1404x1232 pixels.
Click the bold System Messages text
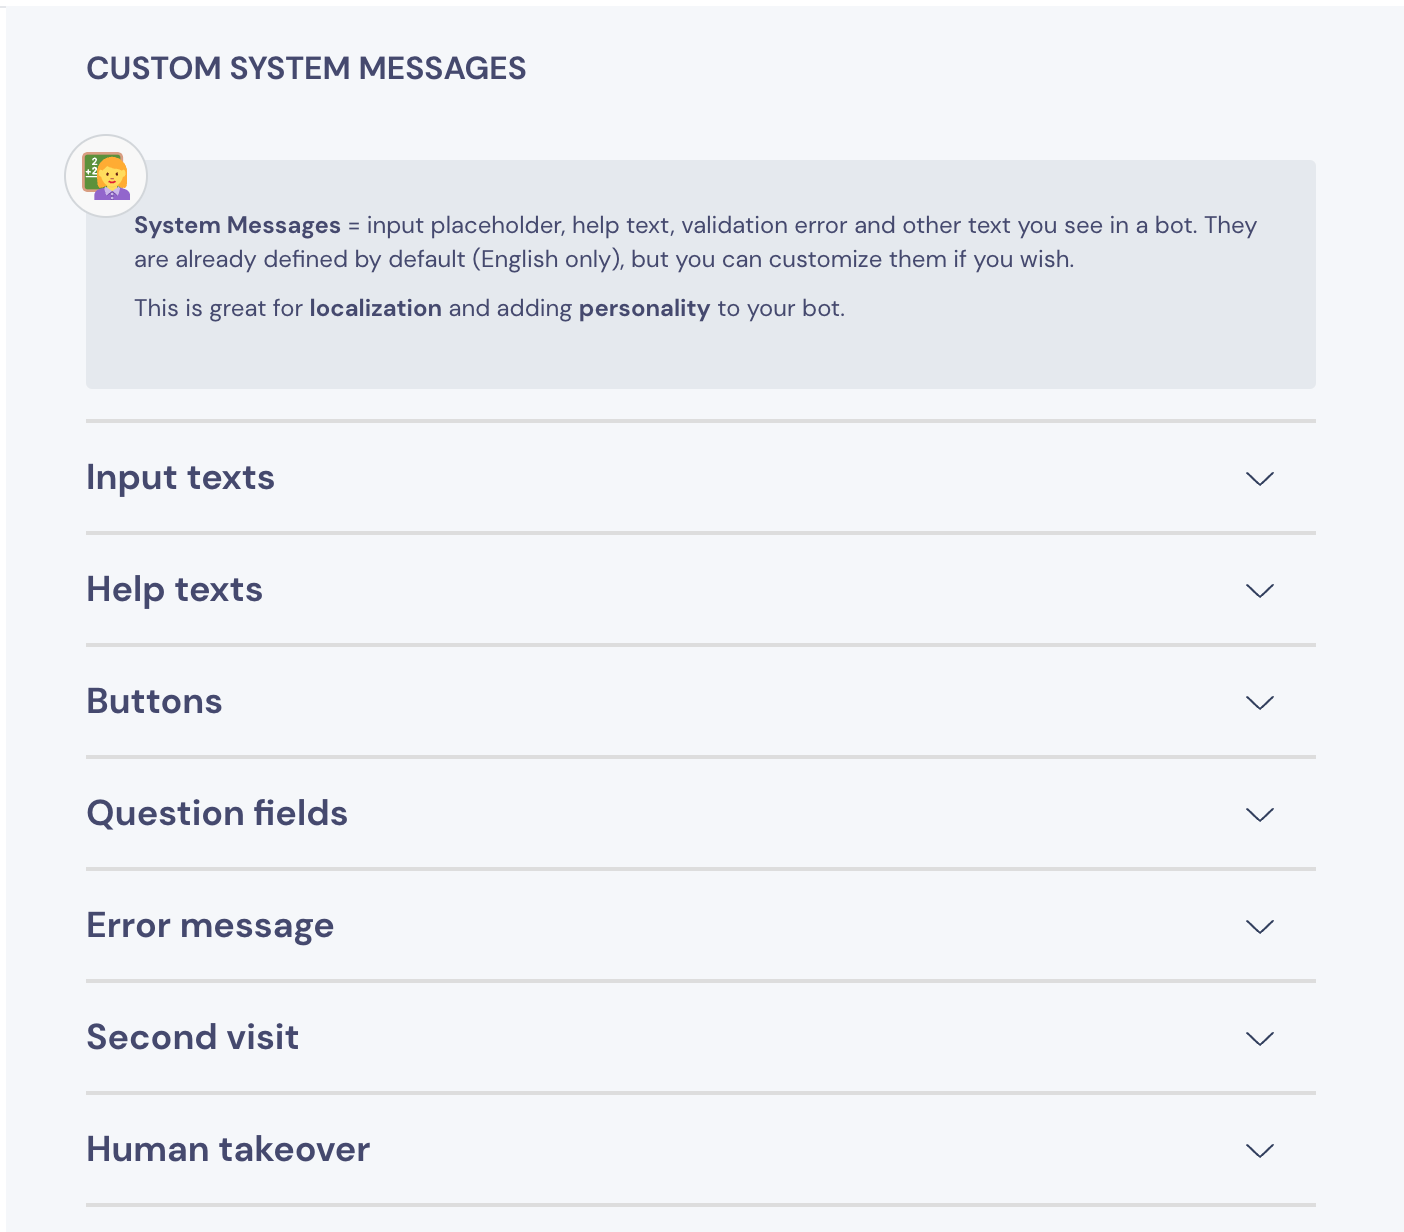coord(238,226)
